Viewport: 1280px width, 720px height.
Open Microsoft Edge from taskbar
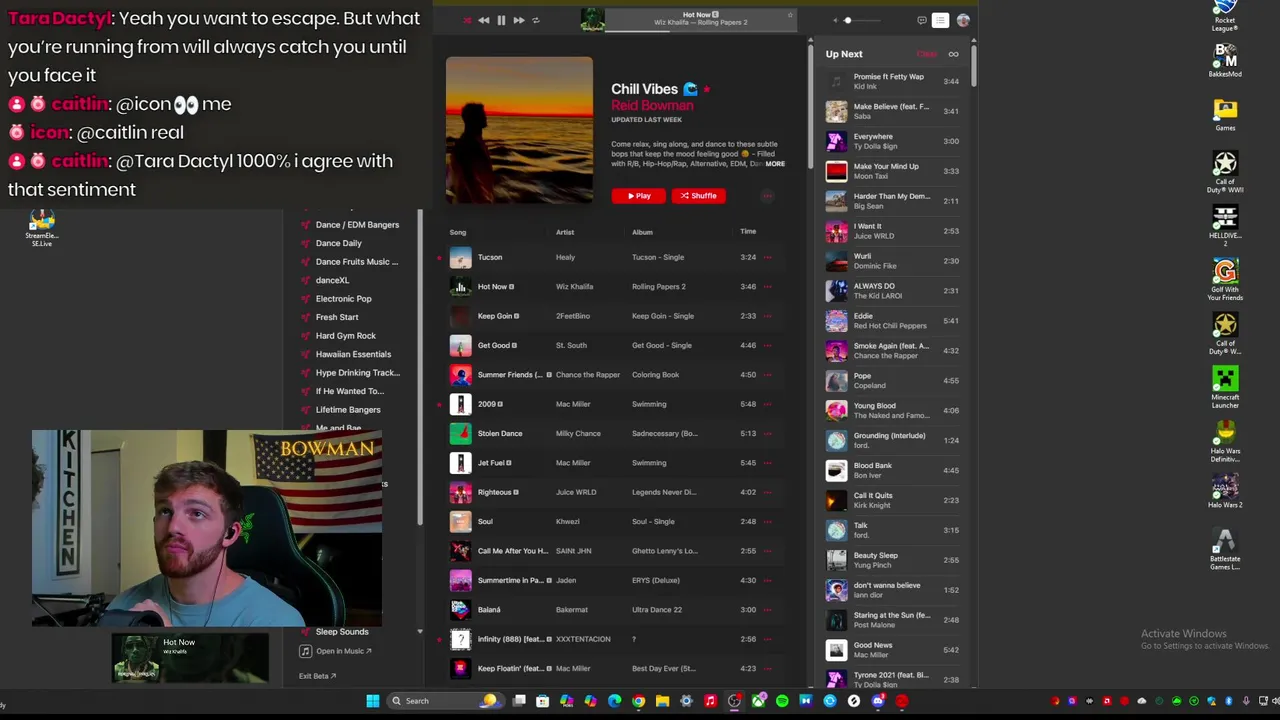pyautogui.click(x=614, y=701)
